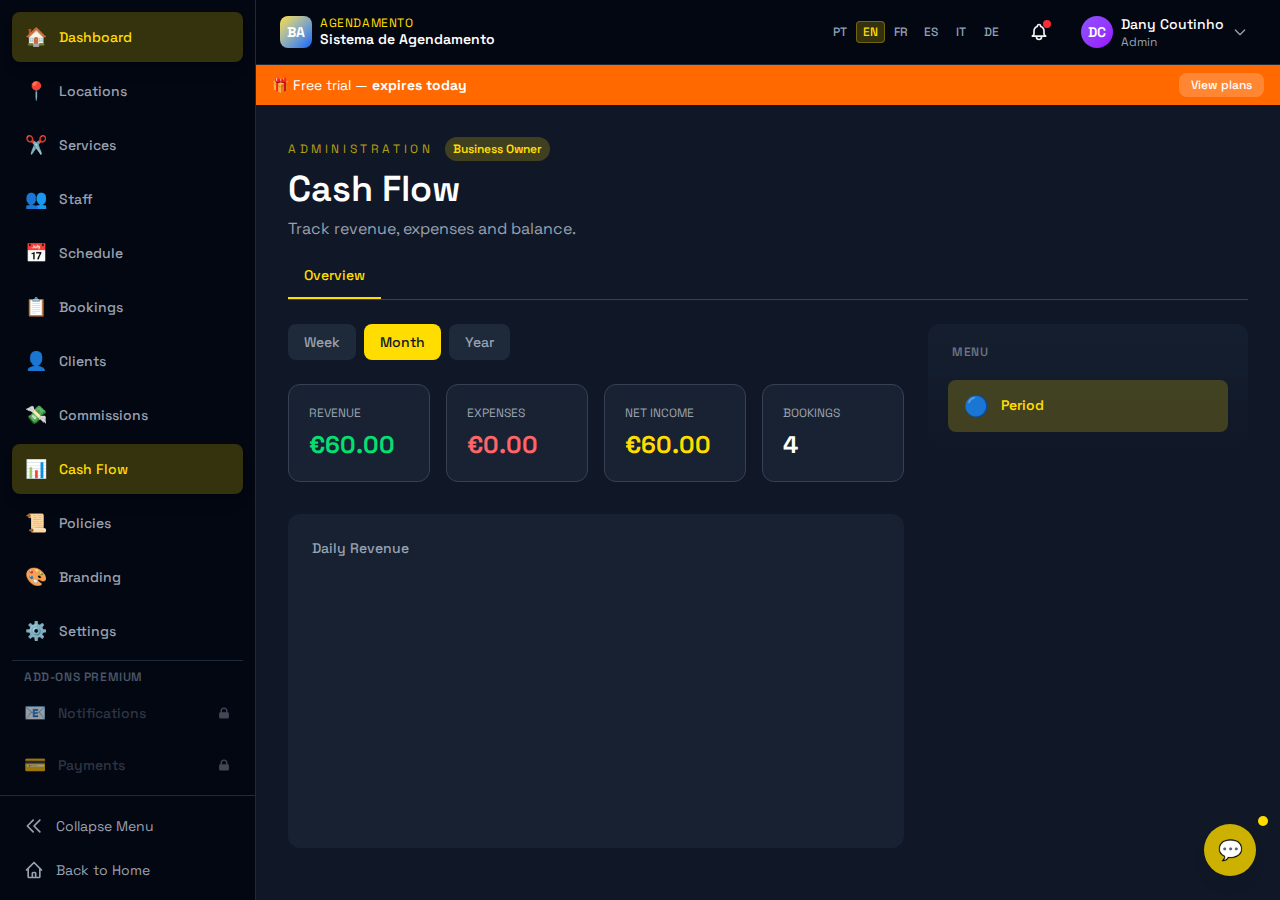This screenshot has width=1280, height=900.
Task: Select the Month period filter
Action: 402,342
